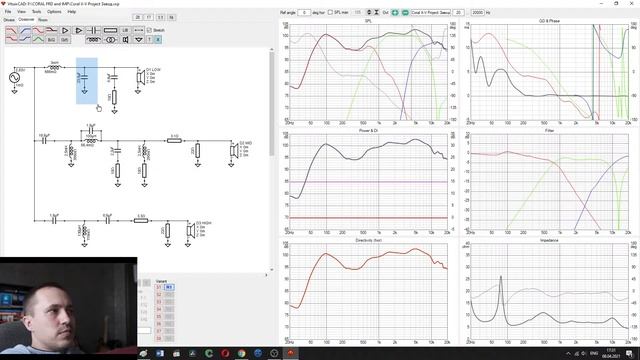This screenshot has width=640, height=360.
Task: Add a transformer/generator symbol from toolbar
Action: click(x=110, y=40)
